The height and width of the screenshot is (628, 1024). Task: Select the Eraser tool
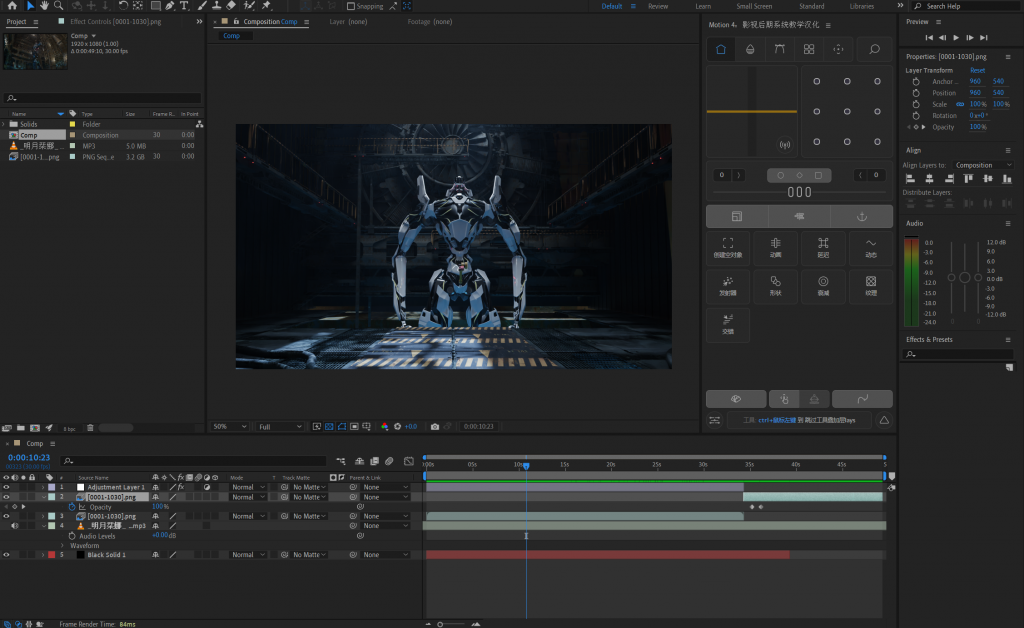[x=231, y=6]
